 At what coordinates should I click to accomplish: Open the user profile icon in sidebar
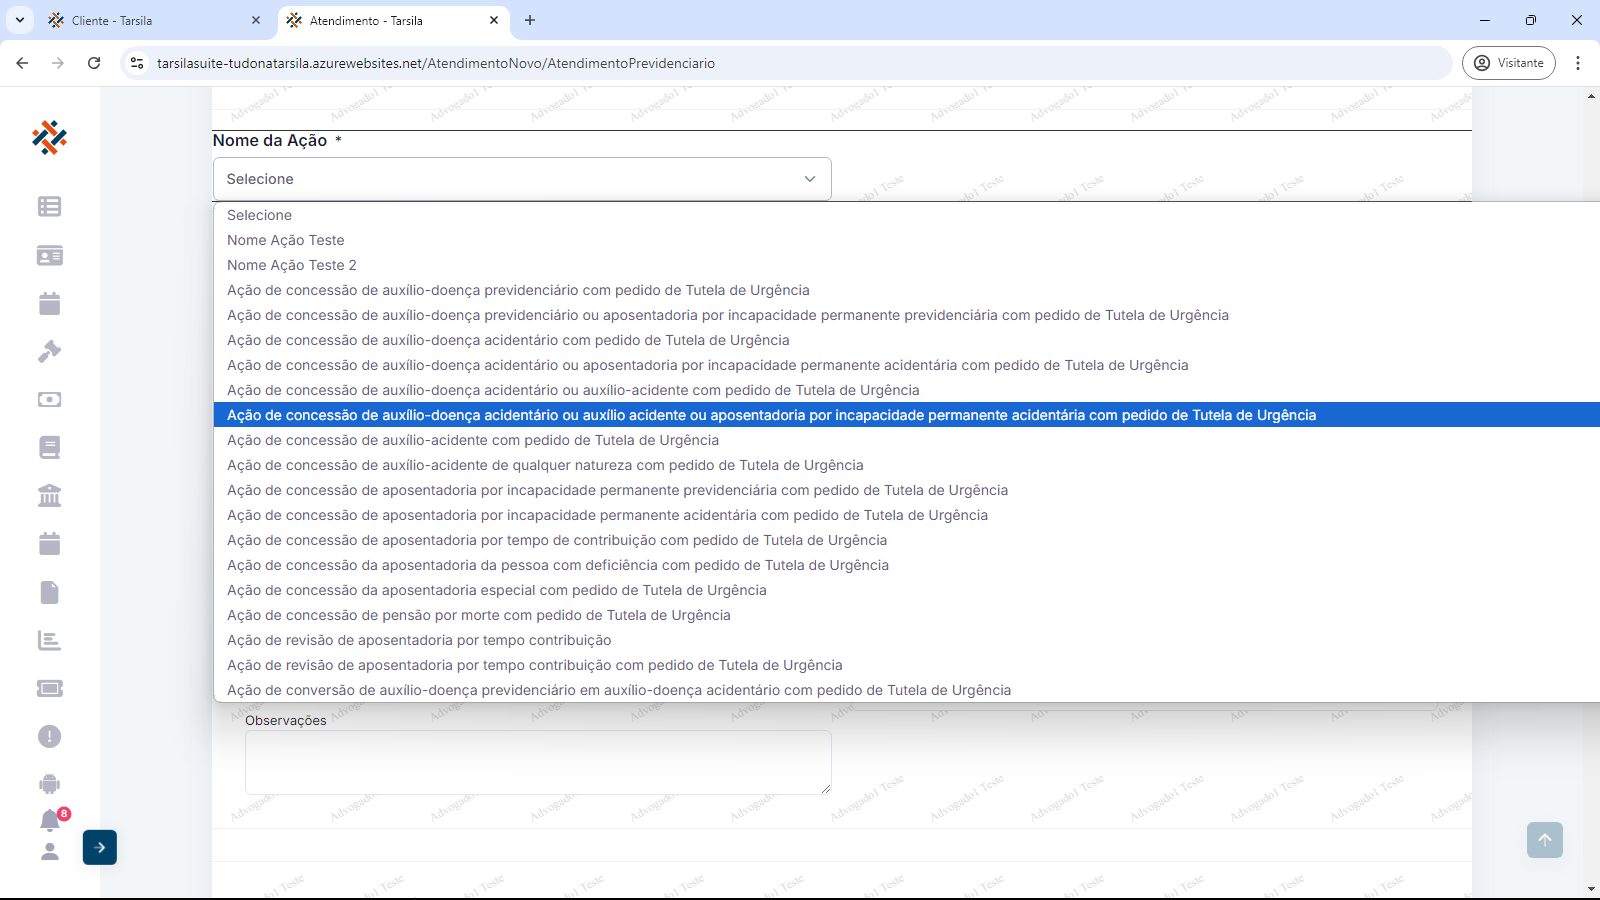pyautogui.click(x=49, y=852)
